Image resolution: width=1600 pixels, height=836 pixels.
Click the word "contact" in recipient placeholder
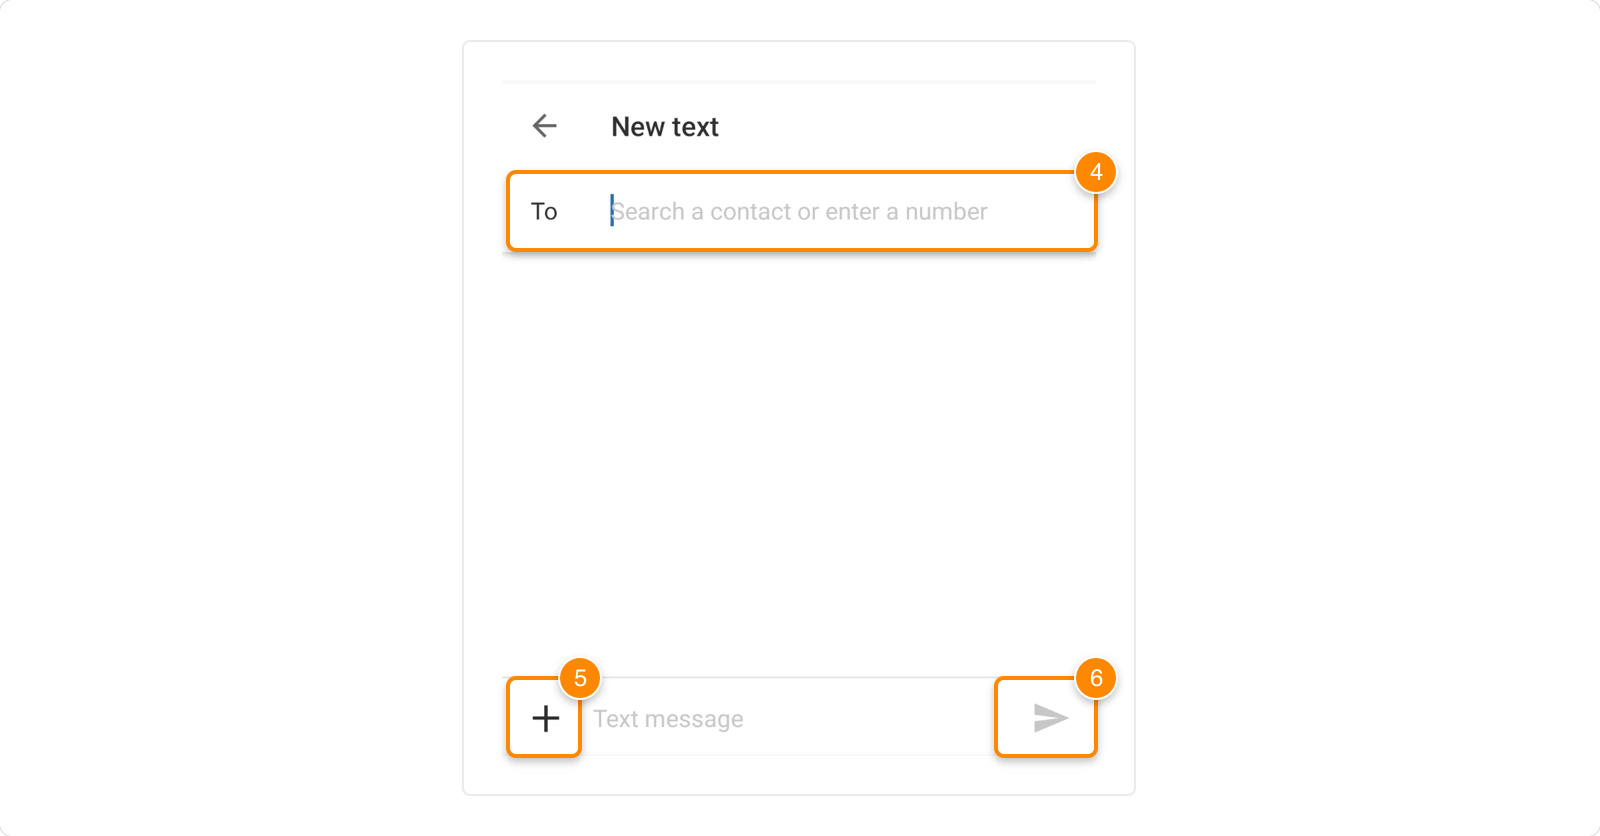pos(750,212)
